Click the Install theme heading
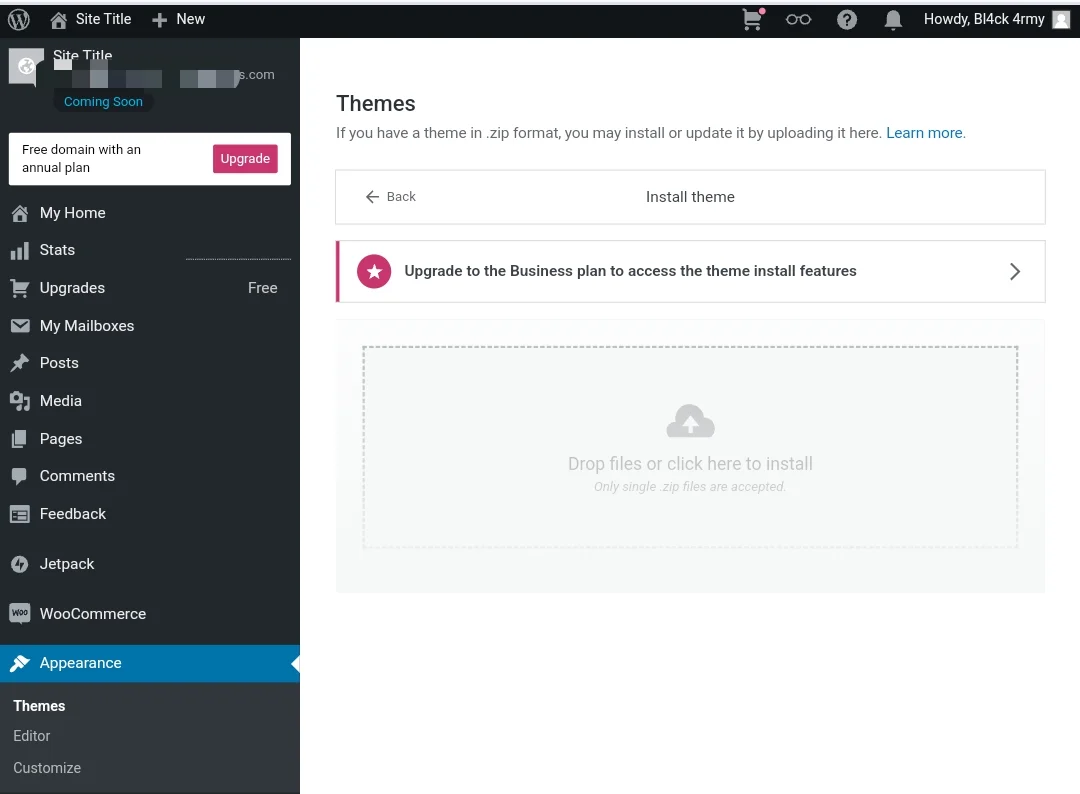This screenshot has height=794, width=1080. [x=690, y=197]
